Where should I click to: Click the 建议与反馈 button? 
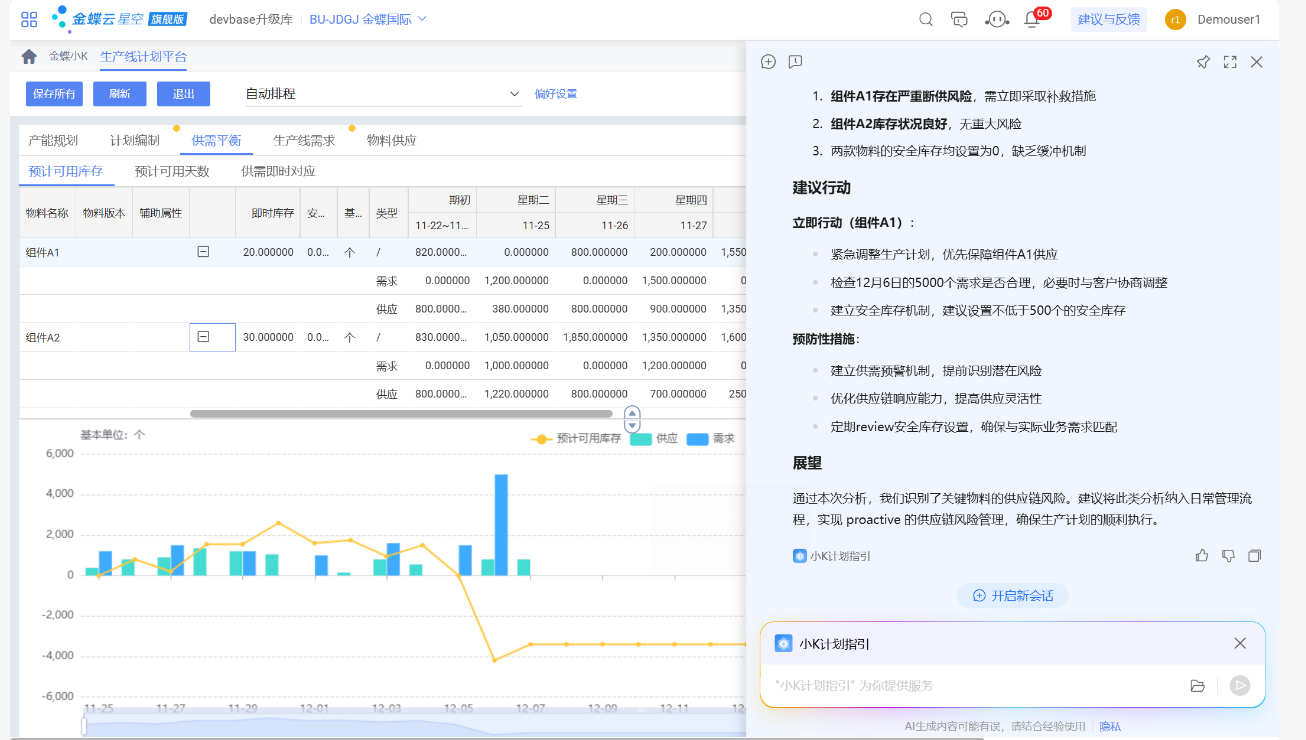[x=1109, y=19]
